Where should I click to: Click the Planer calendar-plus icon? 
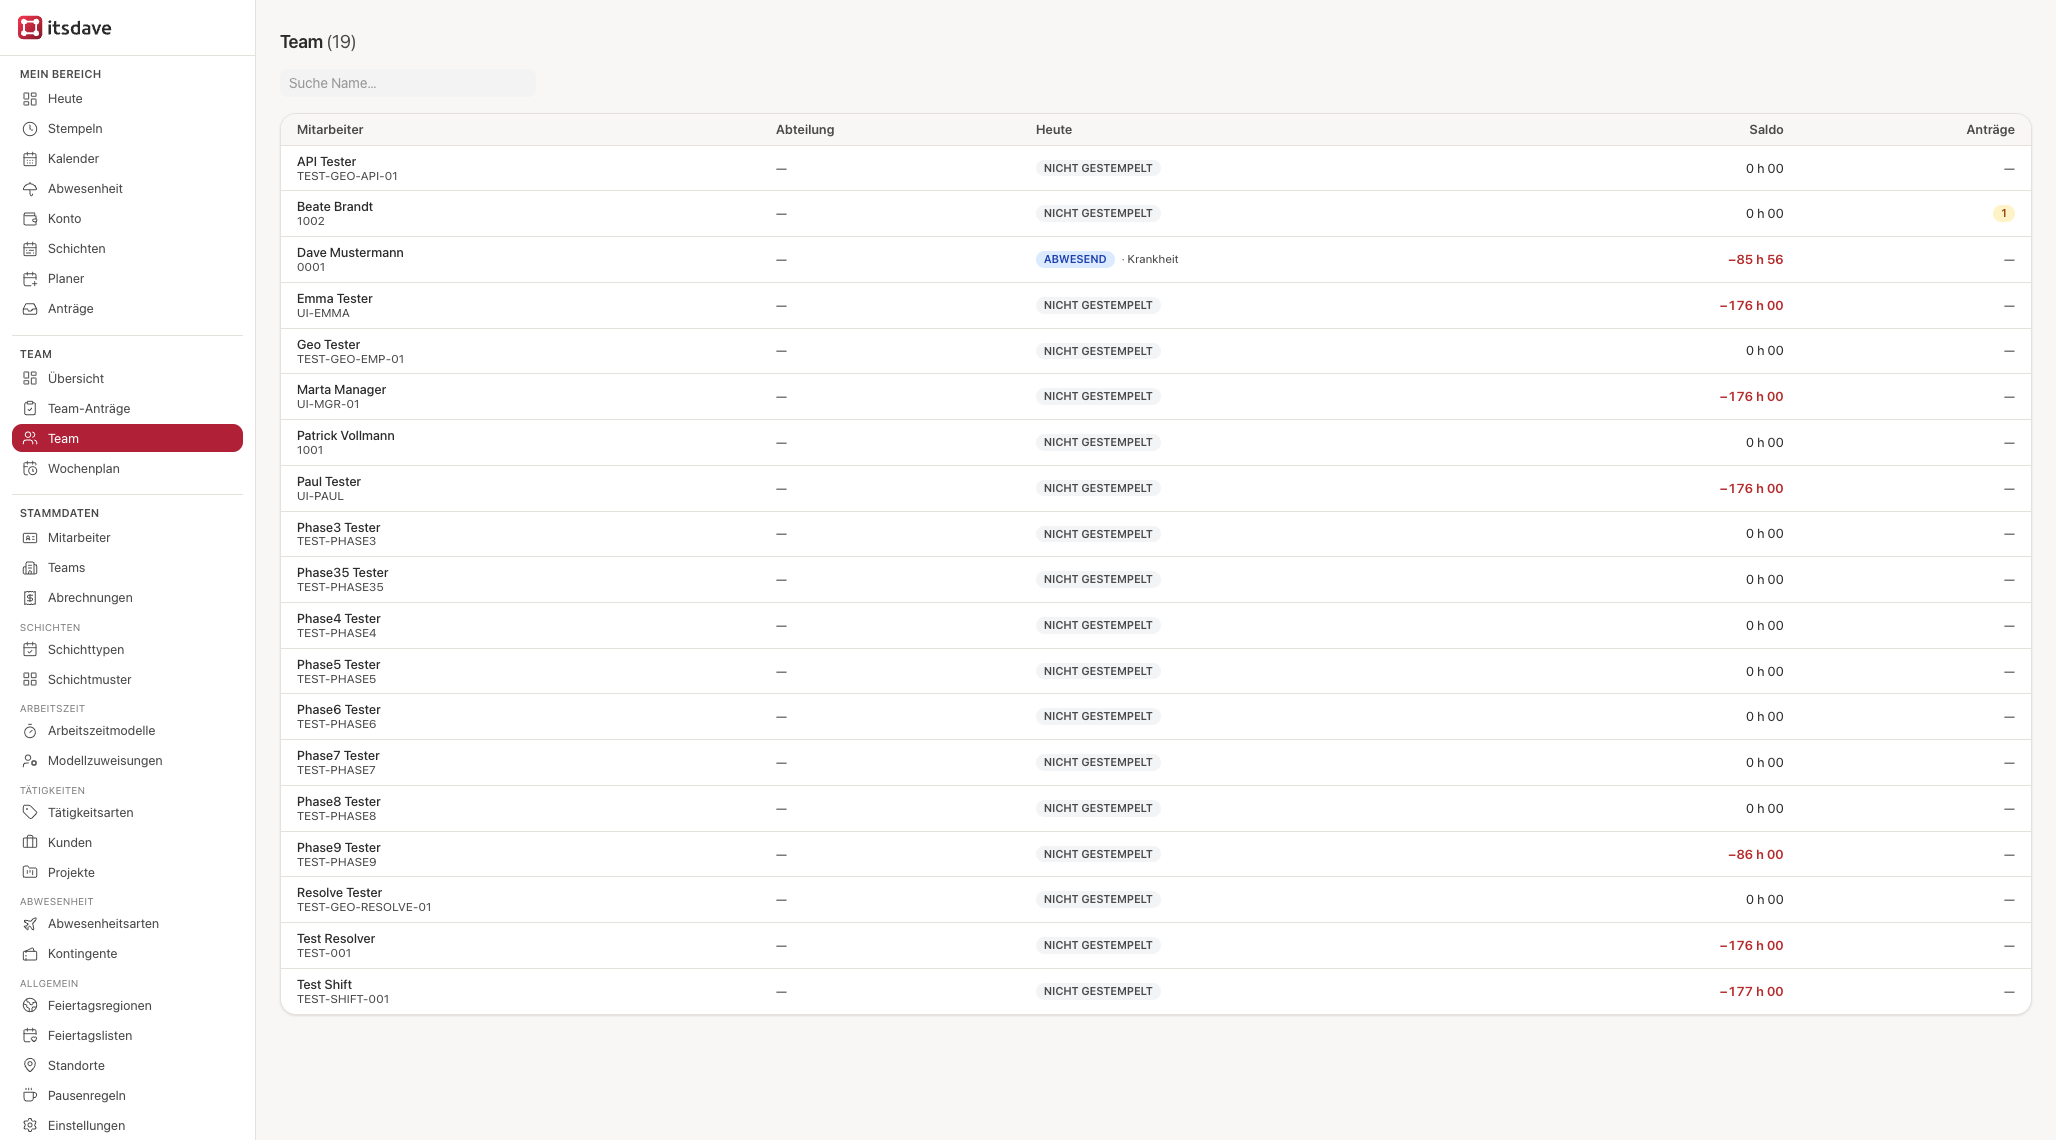coord(30,279)
